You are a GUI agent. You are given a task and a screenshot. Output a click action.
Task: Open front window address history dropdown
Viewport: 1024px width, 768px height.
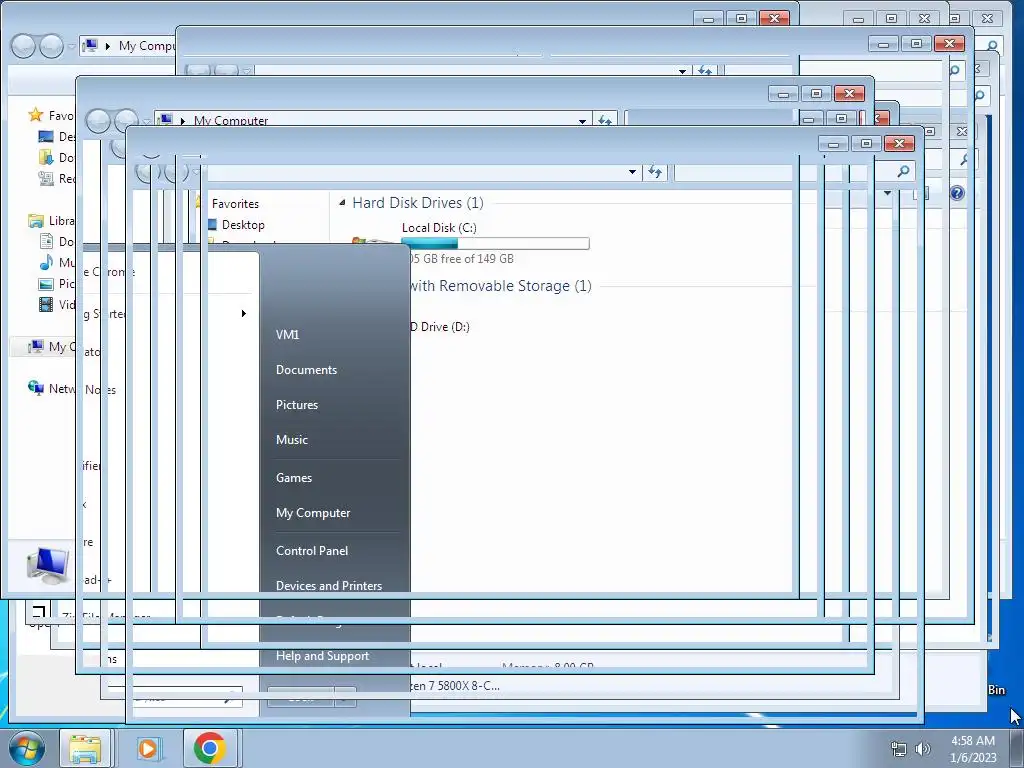[x=632, y=172]
